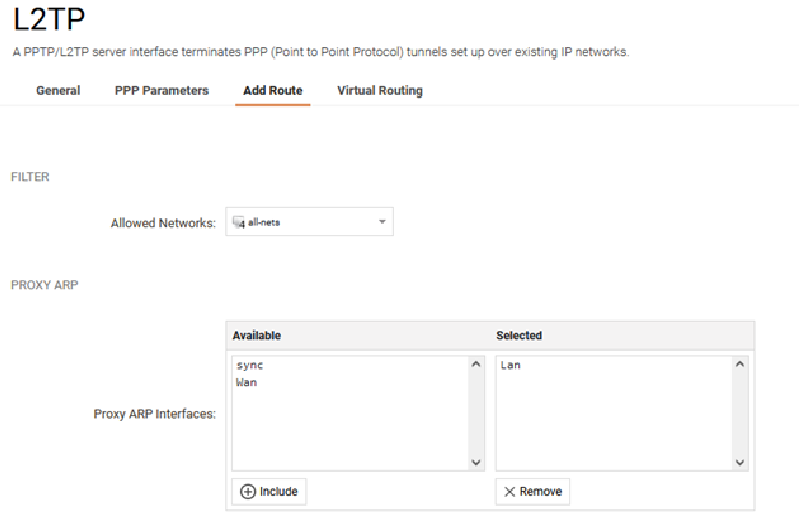Click the plus icon on Include
Image resolution: width=799 pixels, height=516 pixels.
(x=248, y=492)
